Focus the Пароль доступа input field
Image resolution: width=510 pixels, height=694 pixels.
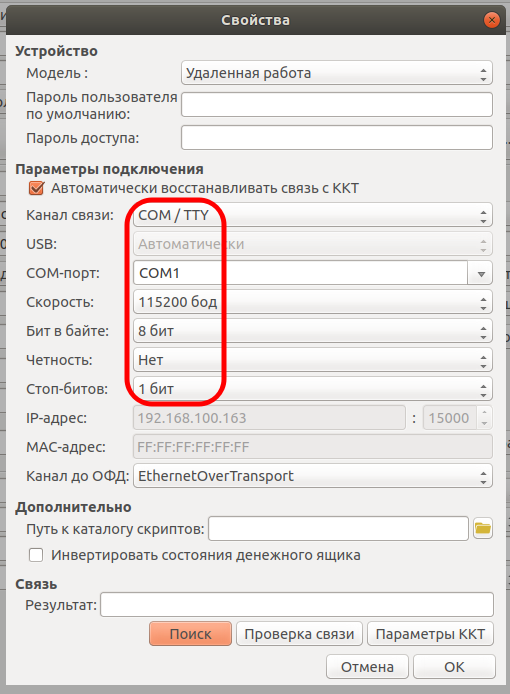[337, 138]
